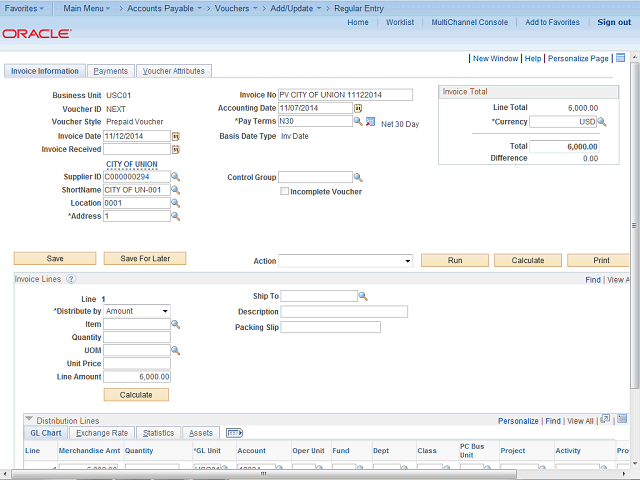Switch to the Exchange Rate tab
Screen dimensions: 640x480
[102, 433]
